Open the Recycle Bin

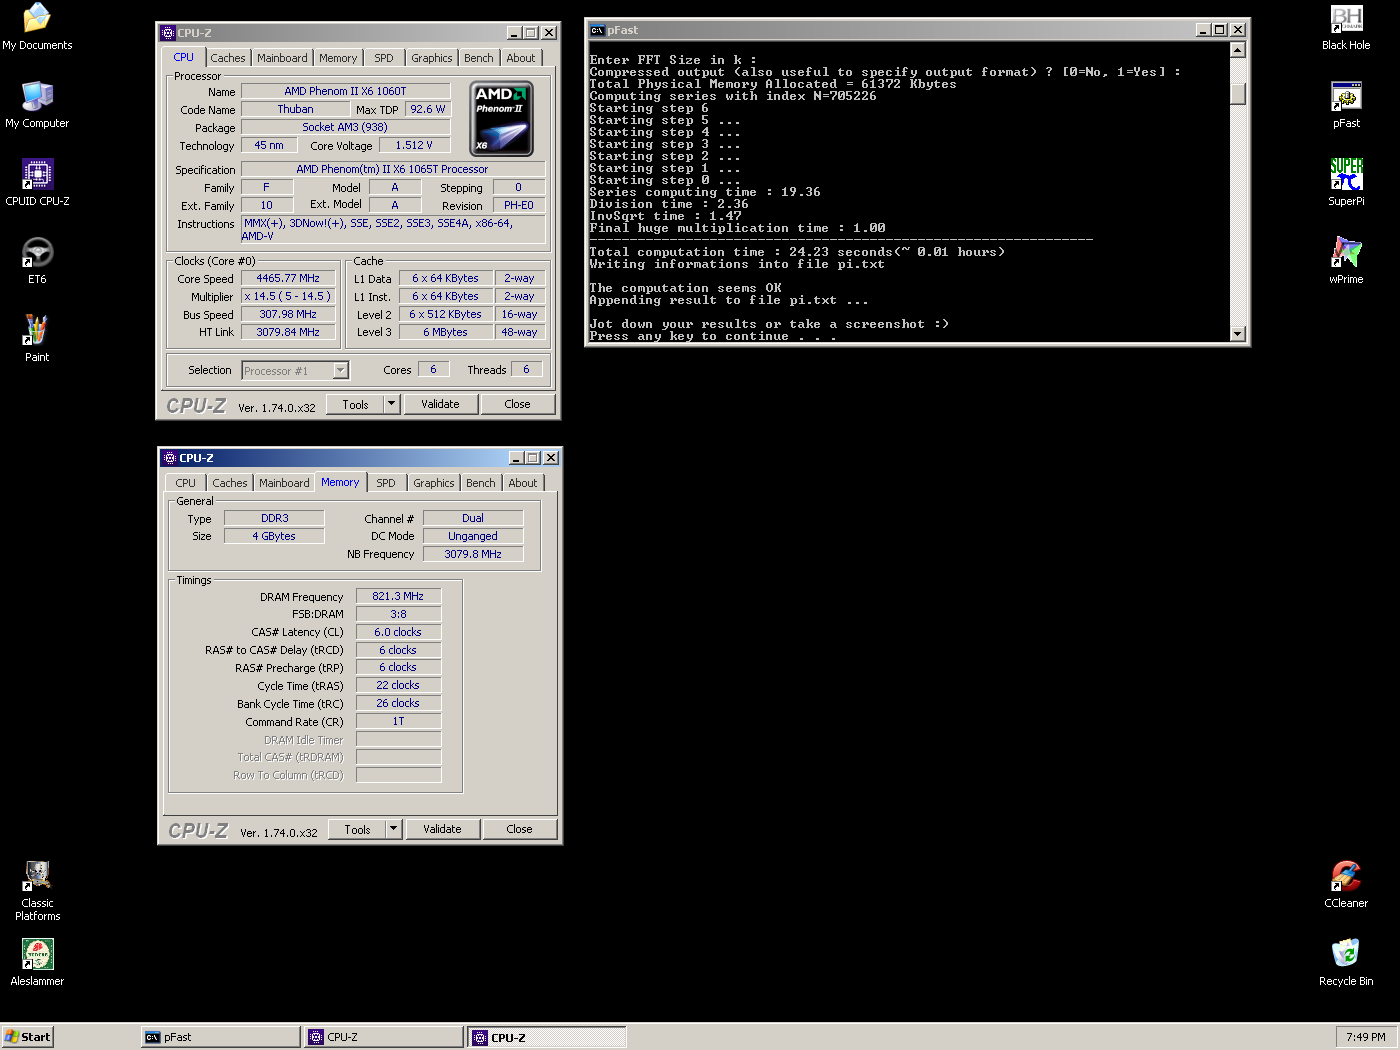(x=1346, y=963)
